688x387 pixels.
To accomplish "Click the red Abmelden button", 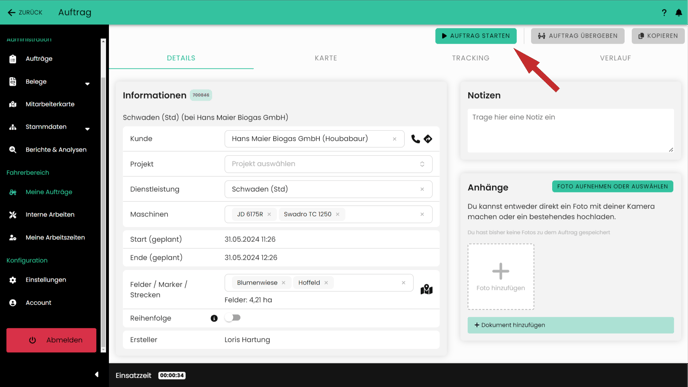I will (51, 340).
